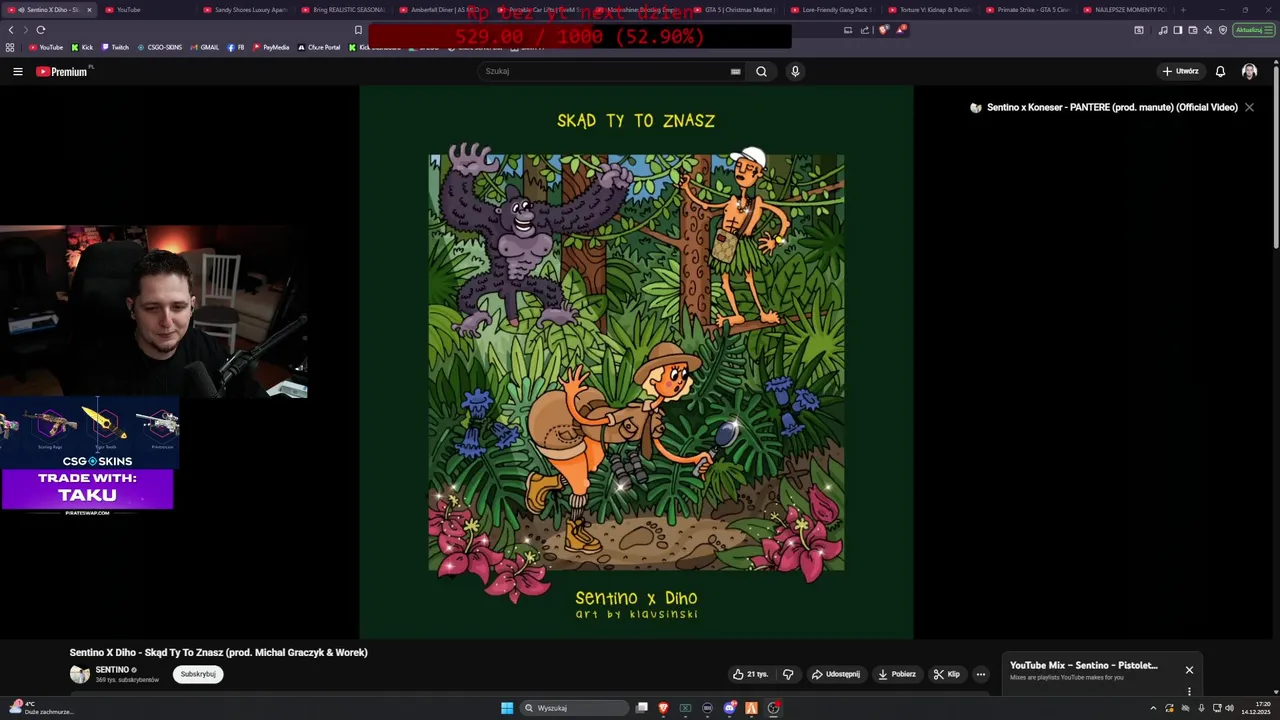Image resolution: width=1280 pixels, height=720 pixels.
Task: Dislike the video with thumbs down
Action: (x=788, y=674)
